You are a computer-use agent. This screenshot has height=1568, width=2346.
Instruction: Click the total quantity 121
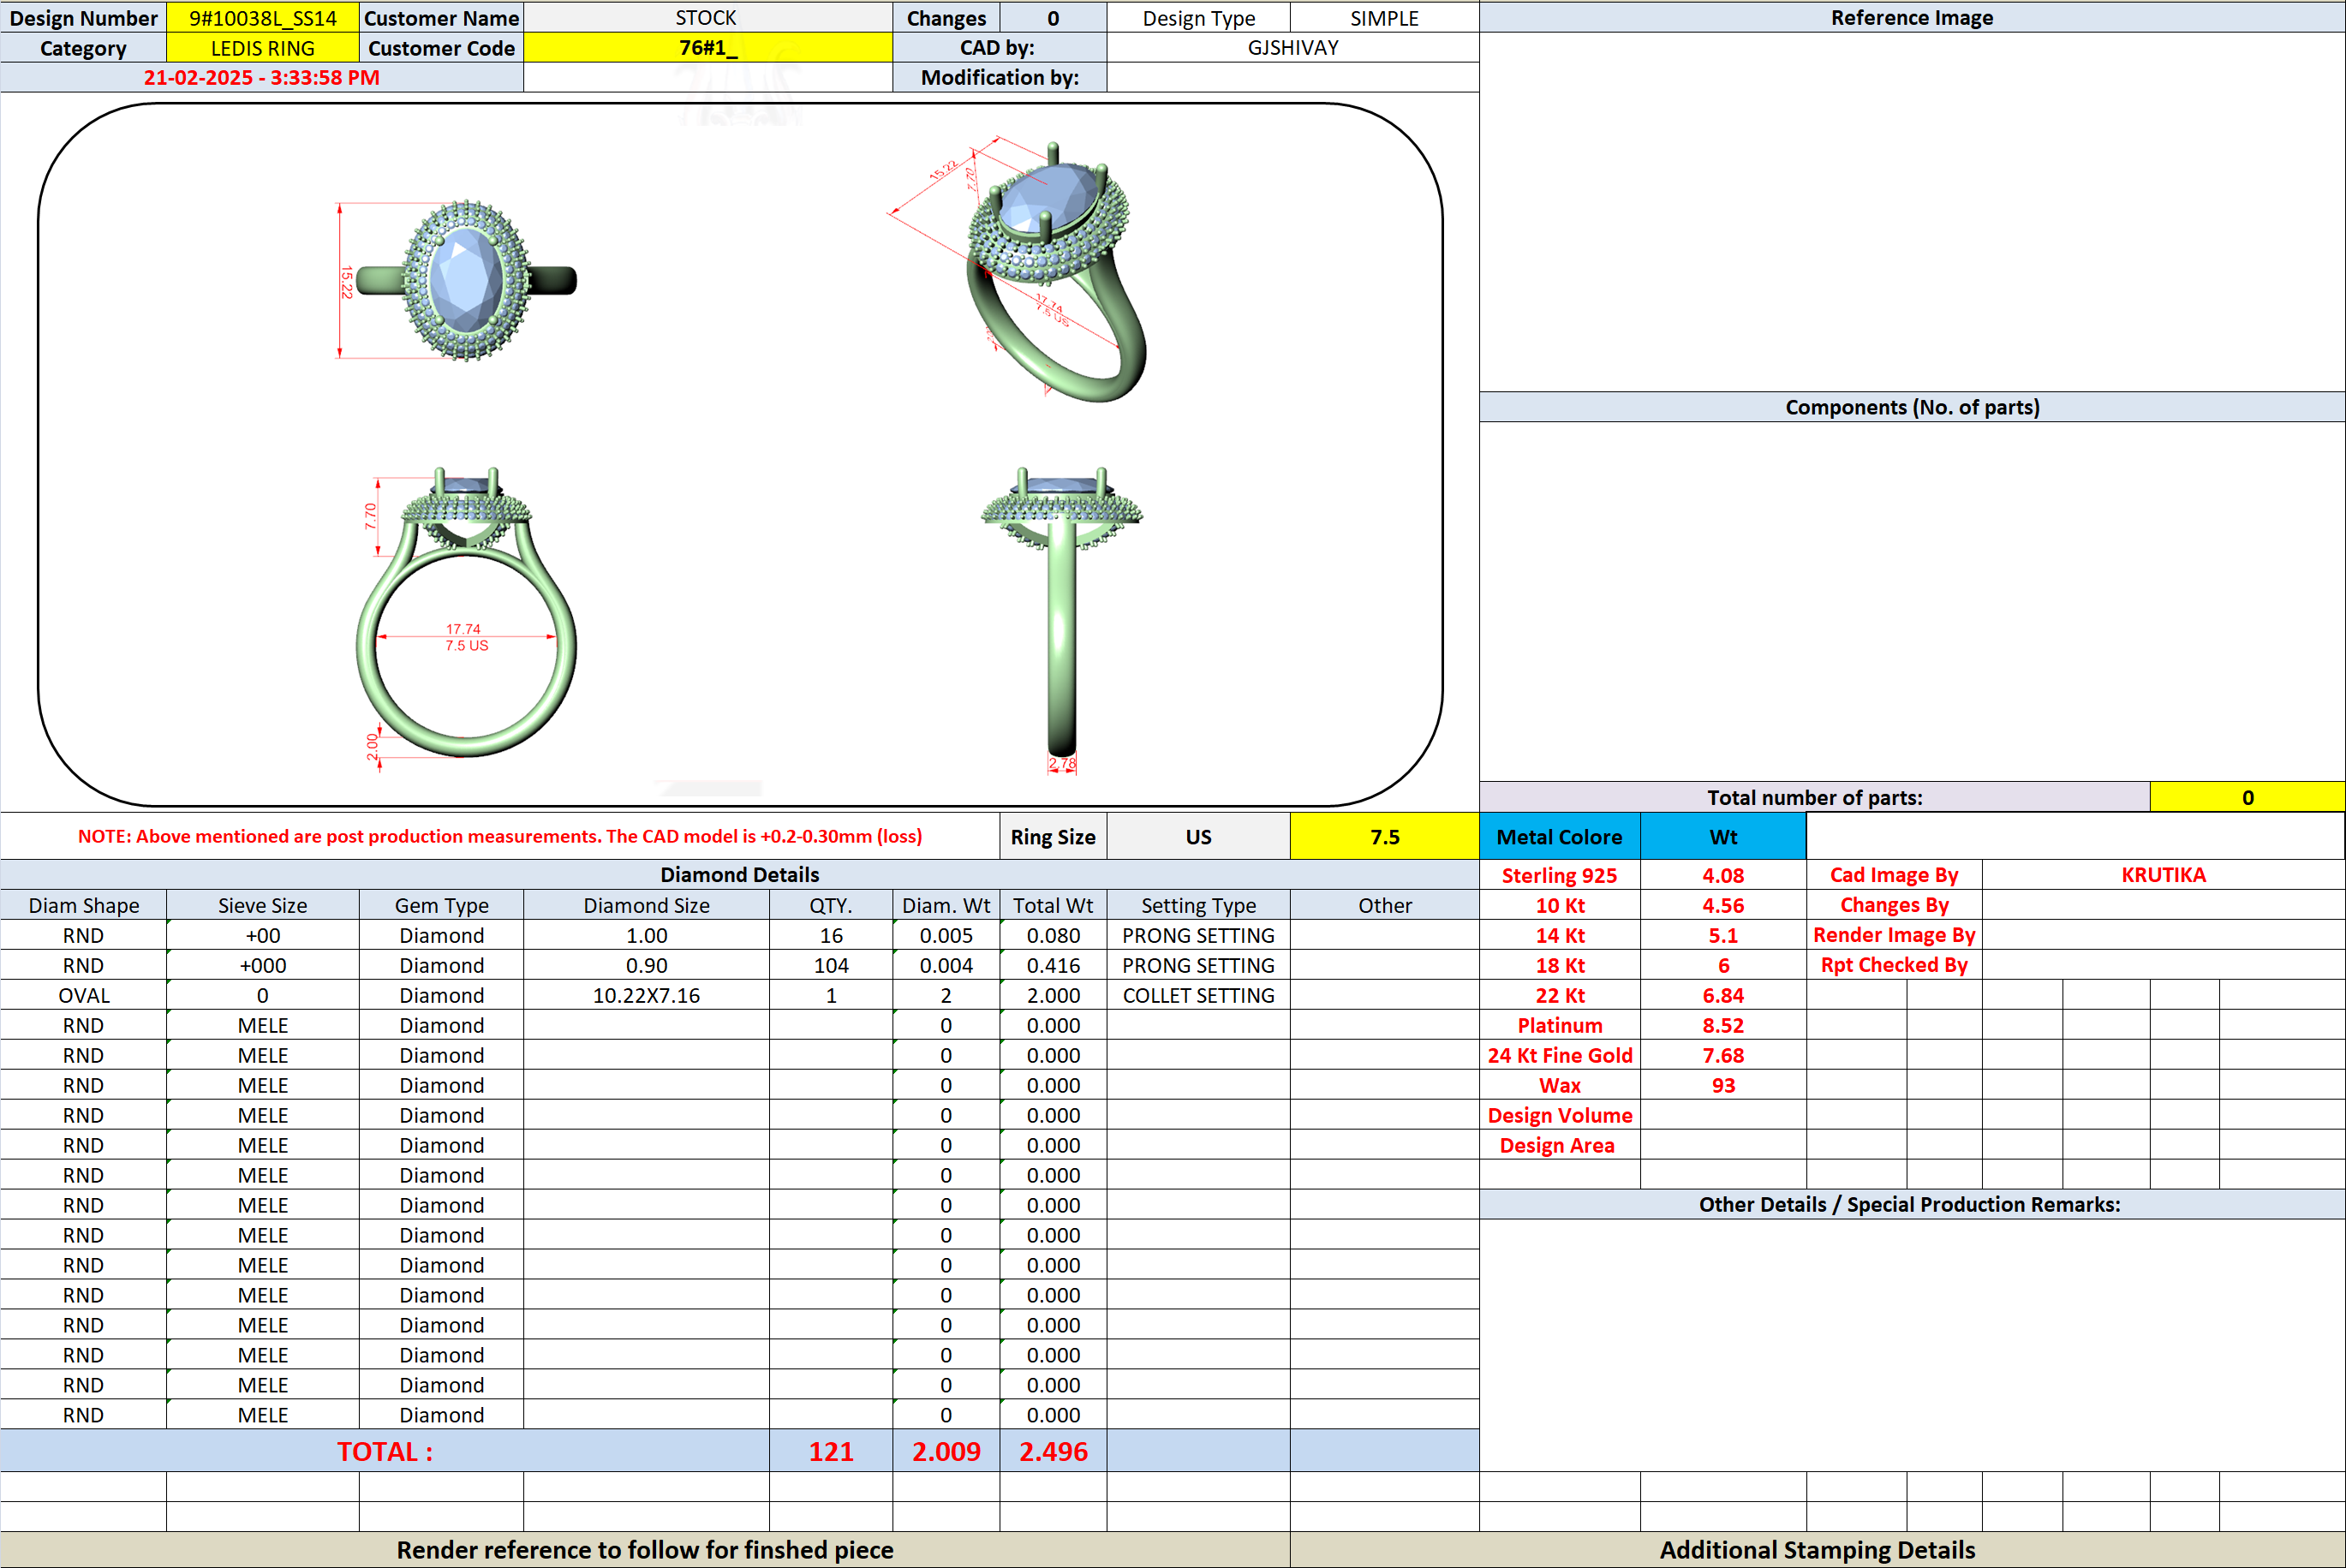[x=831, y=1451]
